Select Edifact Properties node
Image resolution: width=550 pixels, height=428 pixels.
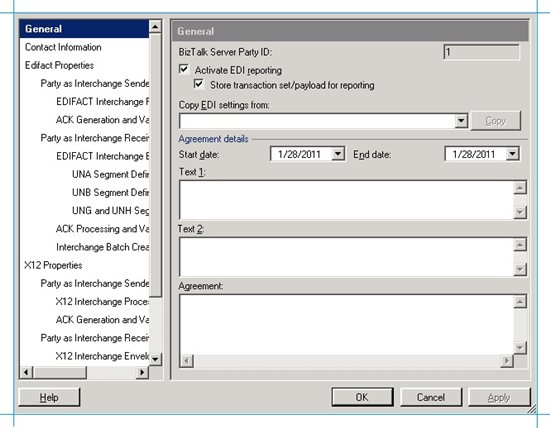point(59,65)
